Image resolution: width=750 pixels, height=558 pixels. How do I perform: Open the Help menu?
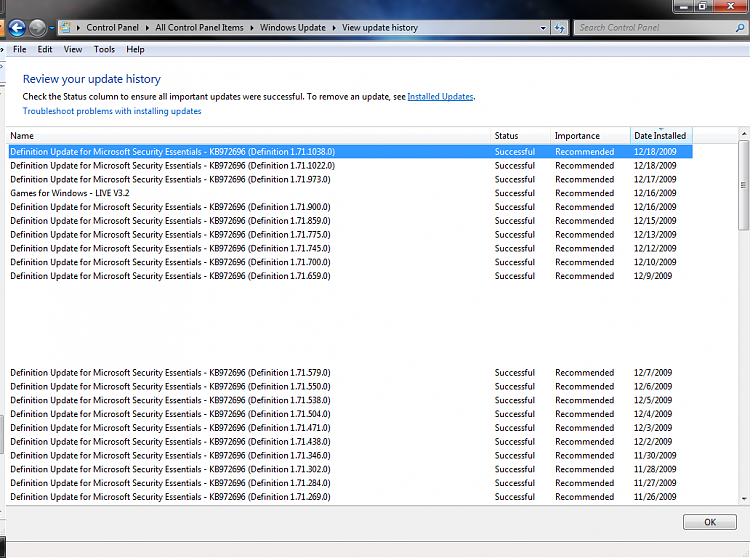point(135,49)
